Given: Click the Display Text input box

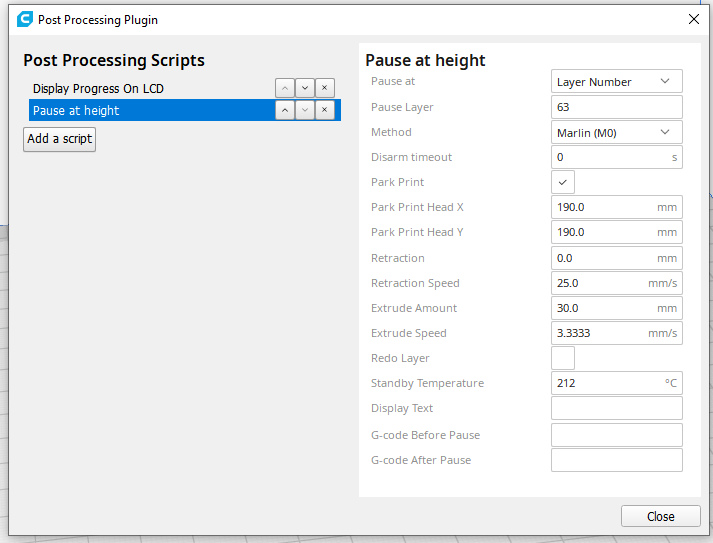Looking at the screenshot, I should 617,408.
